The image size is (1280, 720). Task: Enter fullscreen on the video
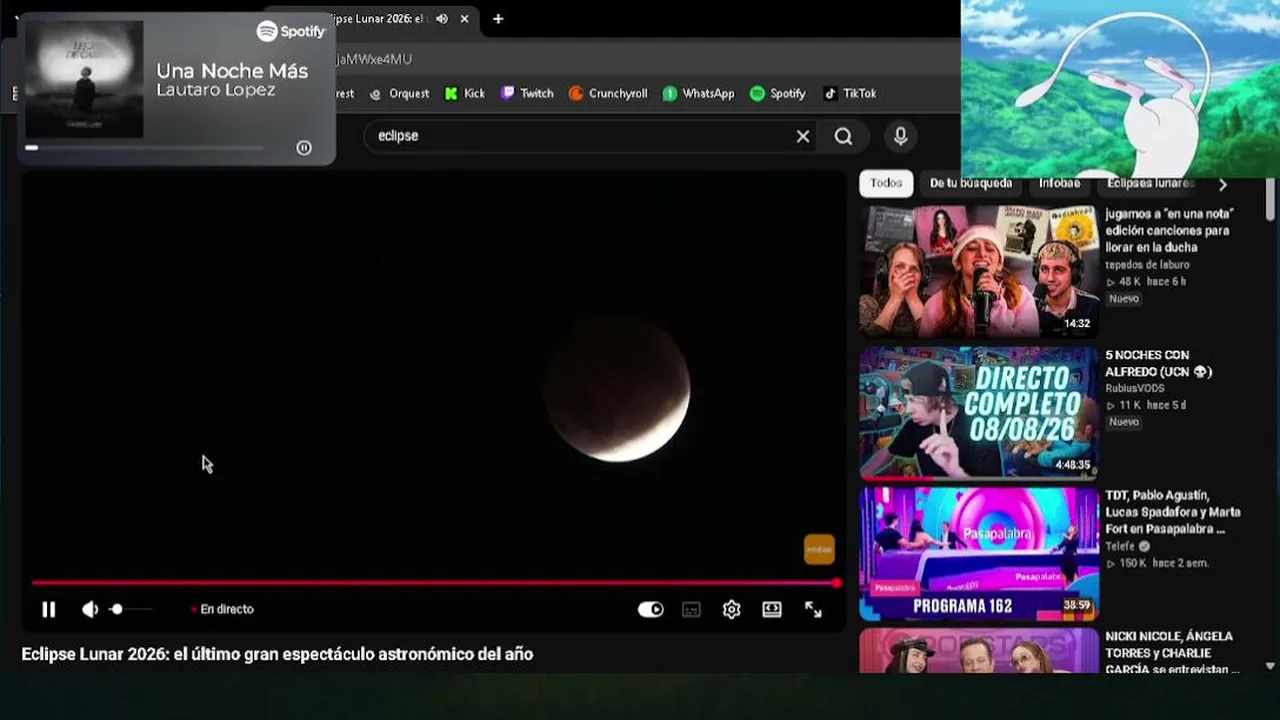[813, 609]
